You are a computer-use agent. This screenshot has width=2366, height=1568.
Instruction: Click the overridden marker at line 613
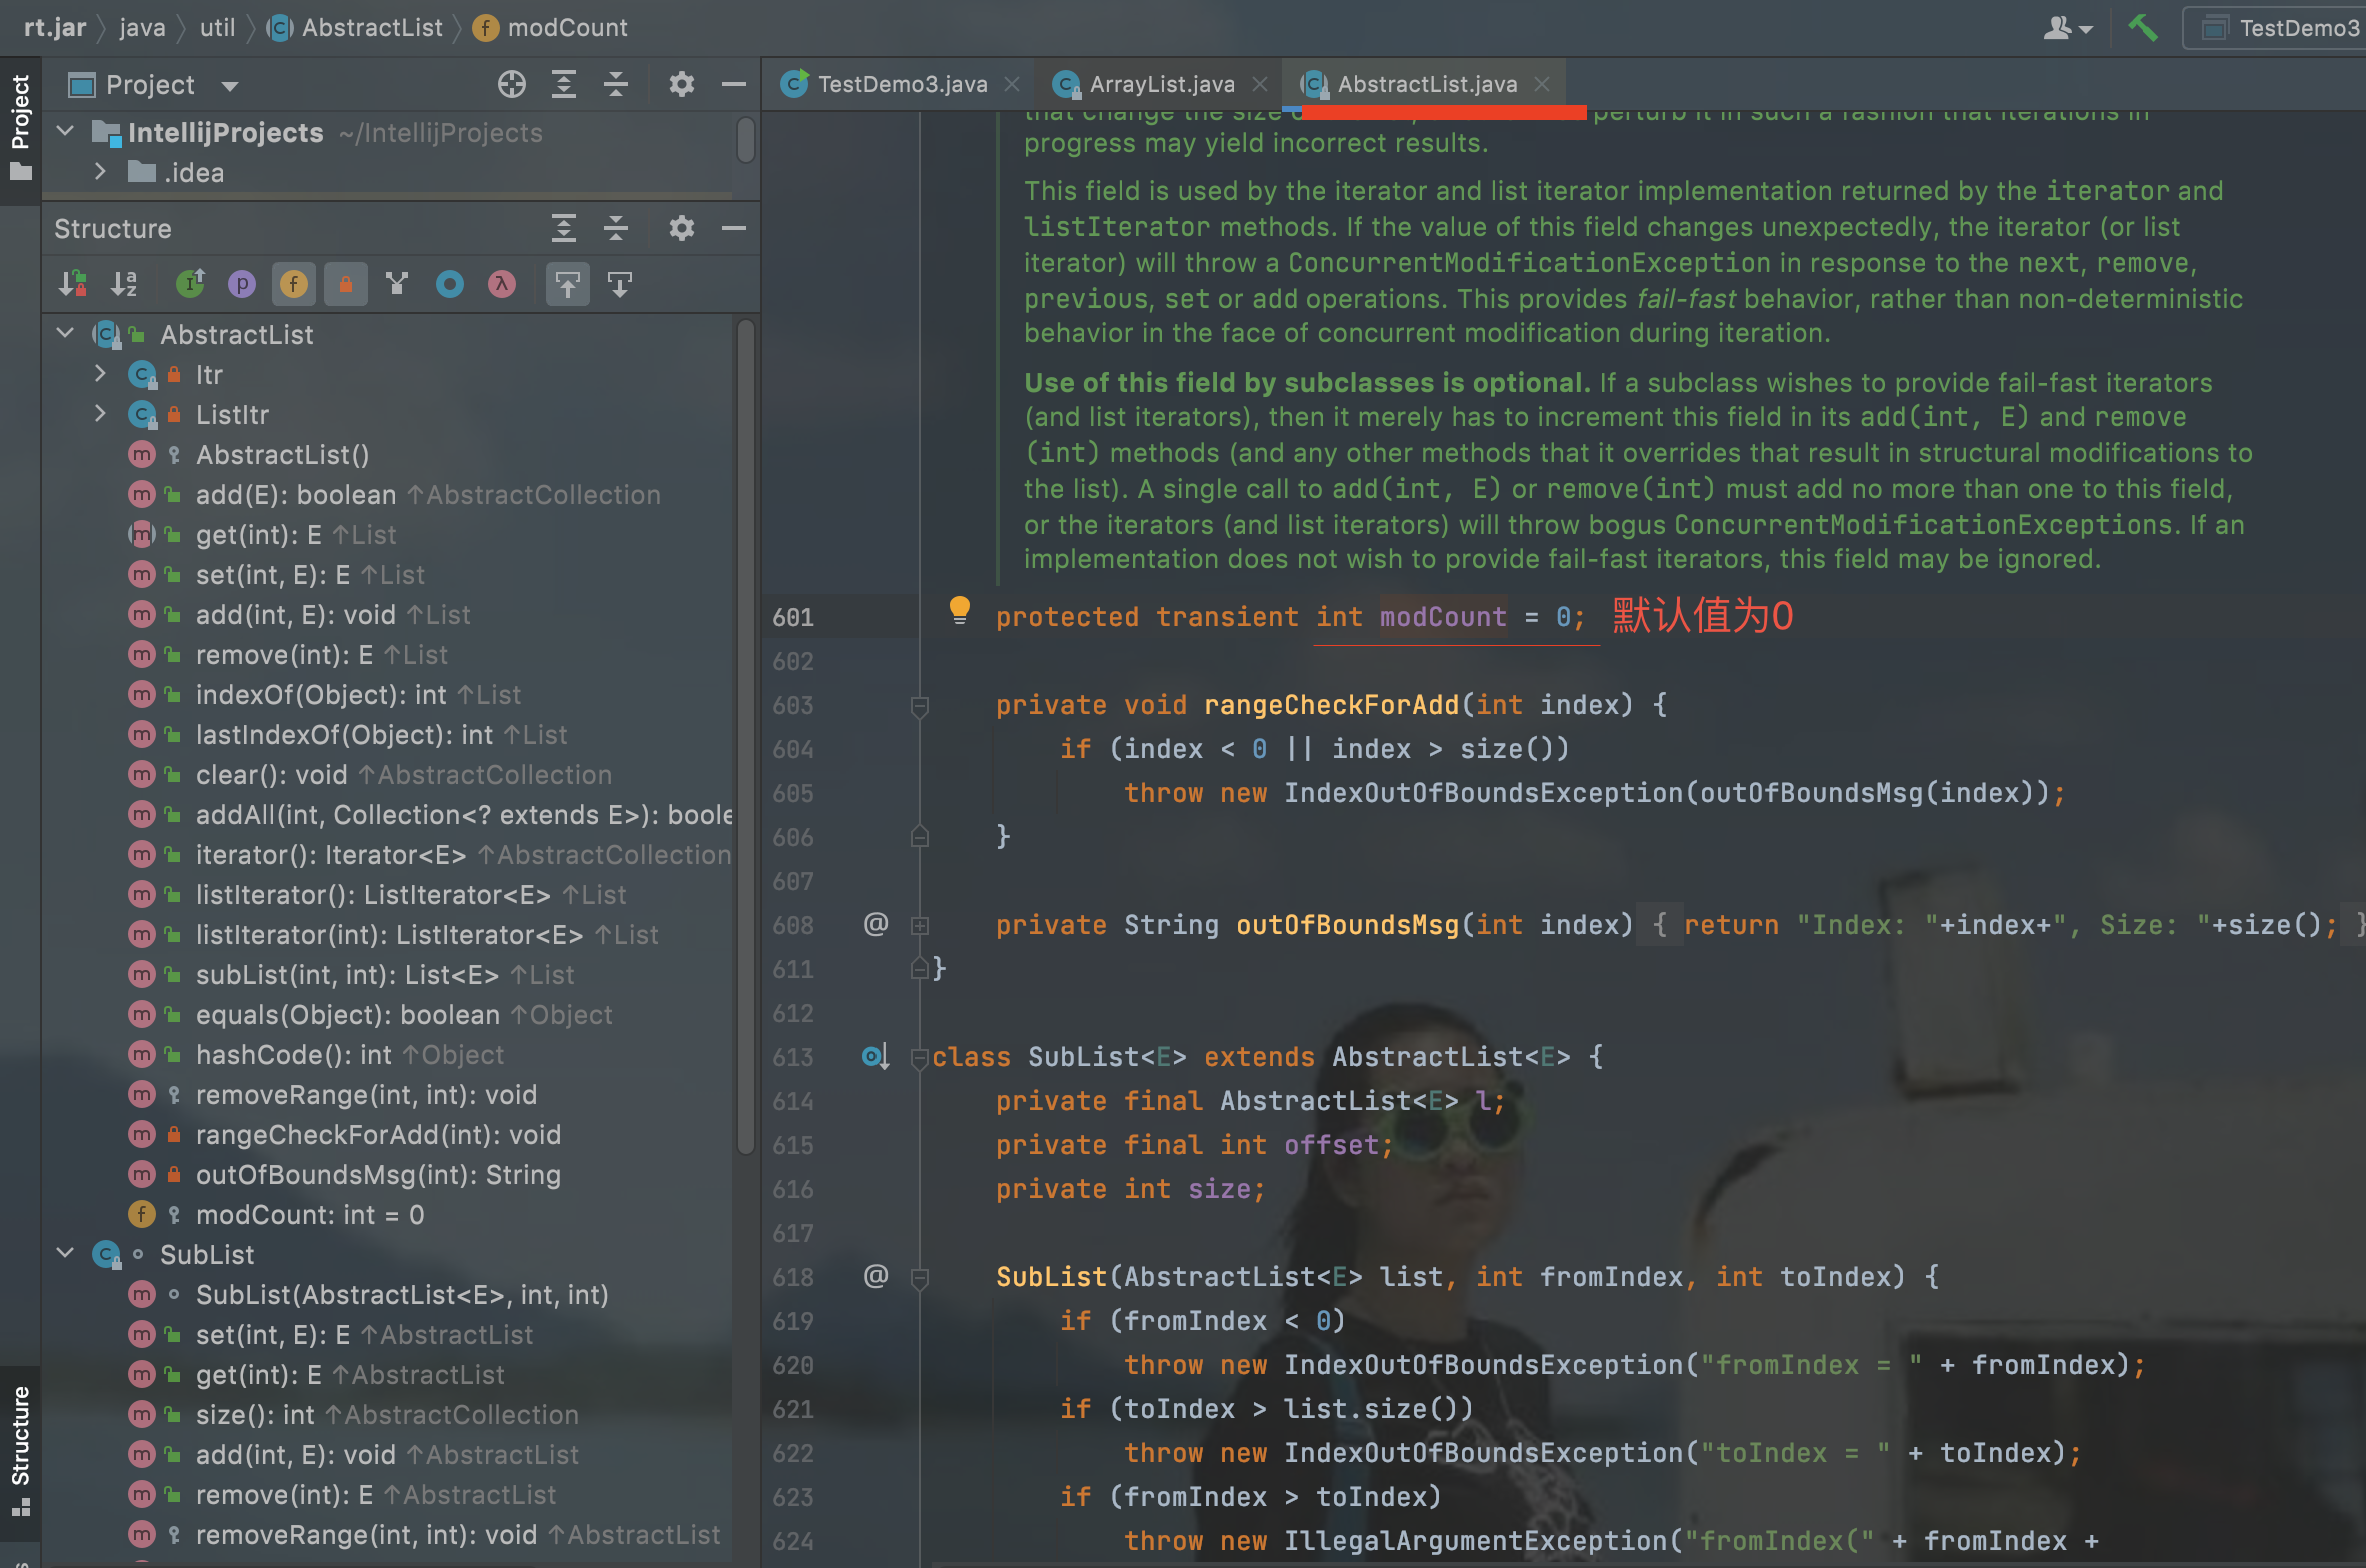click(x=875, y=1056)
